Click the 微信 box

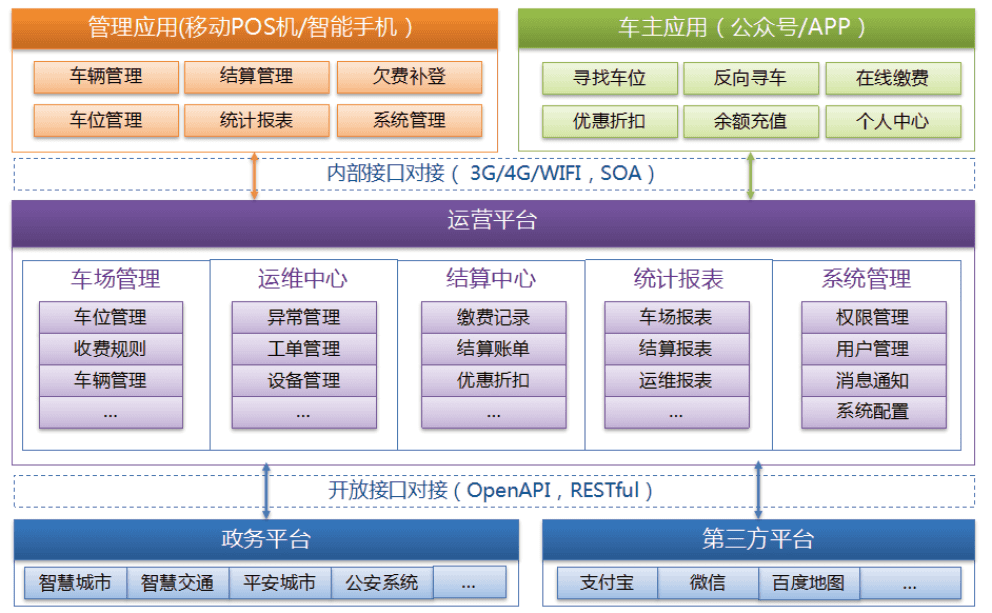tap(708, 583)
